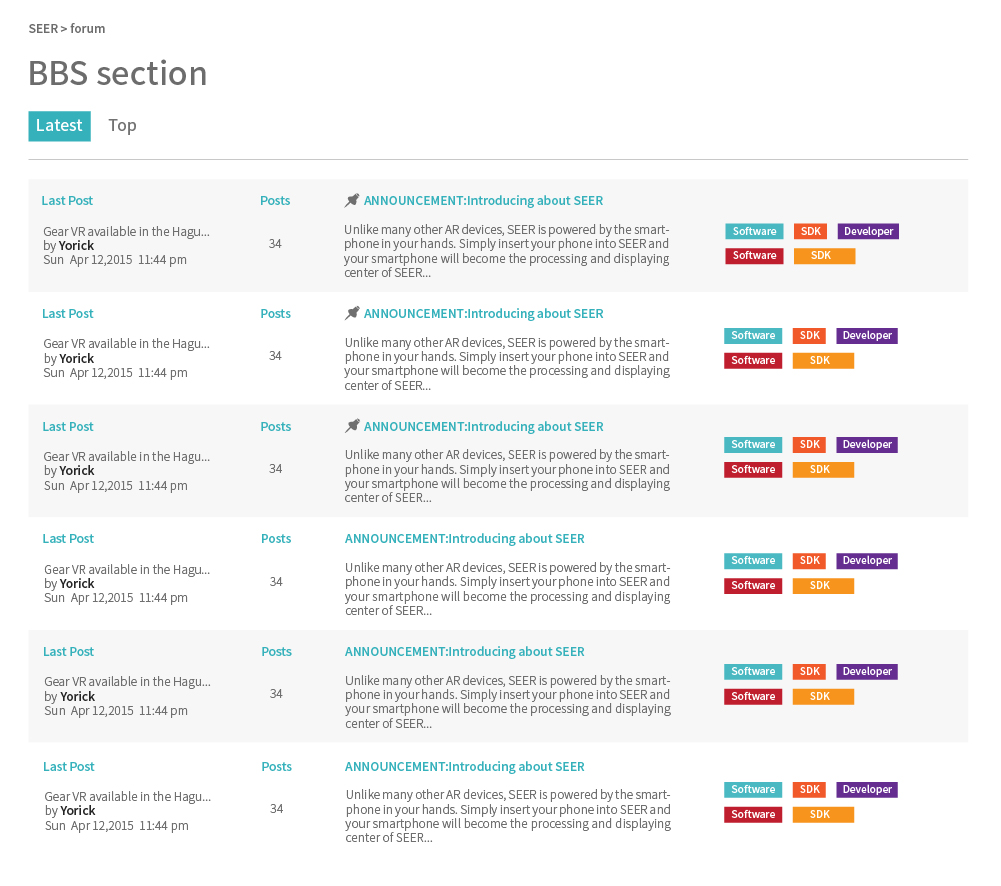The height and width of the screenshot is (886, 1001).
Task: Open third pinned ANNOUNCEMENT thread title
Action: tap(483, 426)
